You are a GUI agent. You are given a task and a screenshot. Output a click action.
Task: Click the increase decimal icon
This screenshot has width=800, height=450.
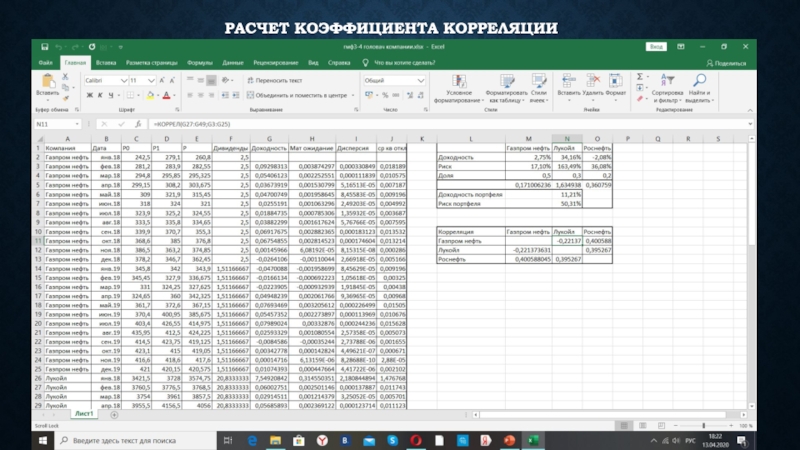pos(410,95)
